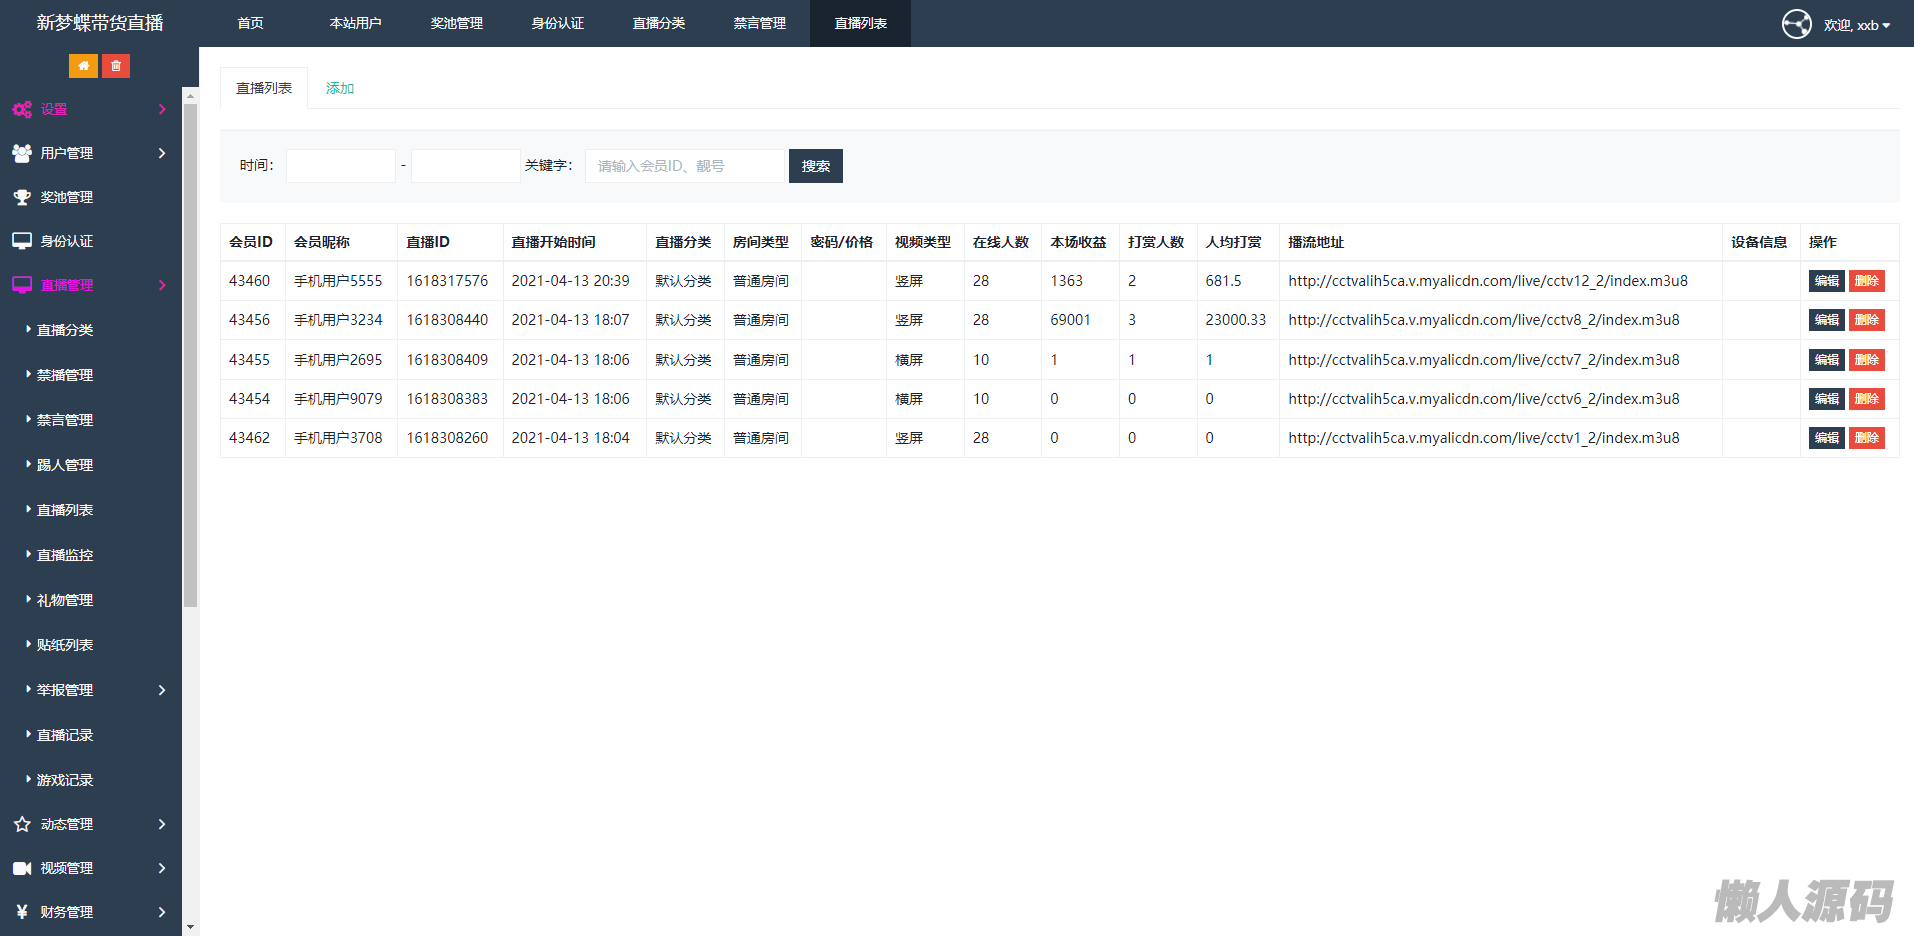Expand the 举报管理 submenu arrow

(162, 690)
